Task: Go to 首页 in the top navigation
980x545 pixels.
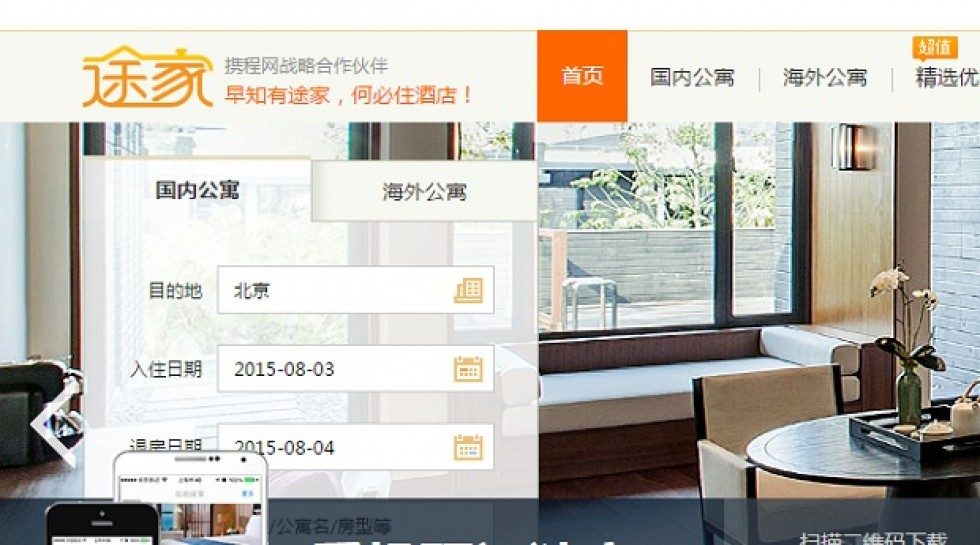Action: coord(582,77)
